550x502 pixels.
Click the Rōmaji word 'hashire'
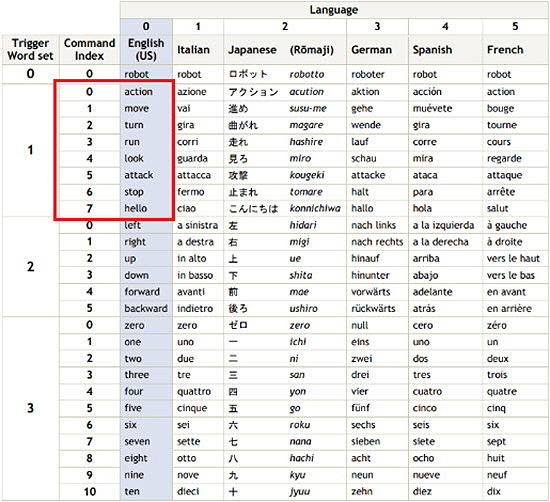point(306,142)
